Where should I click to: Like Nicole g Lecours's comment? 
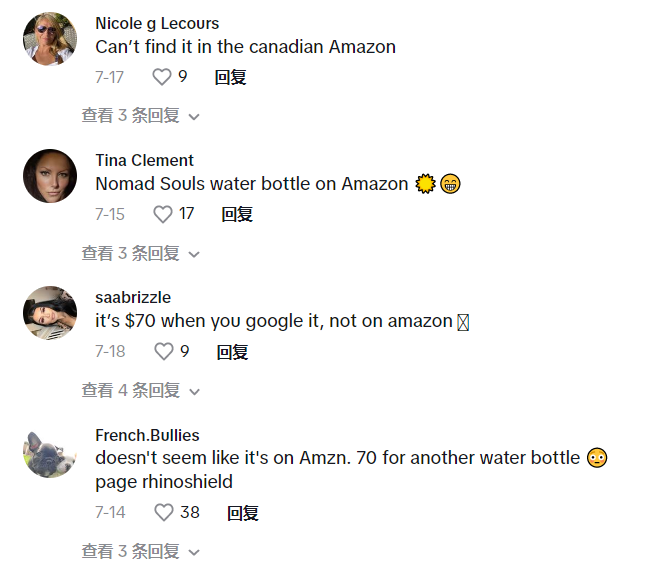[161, 77]
